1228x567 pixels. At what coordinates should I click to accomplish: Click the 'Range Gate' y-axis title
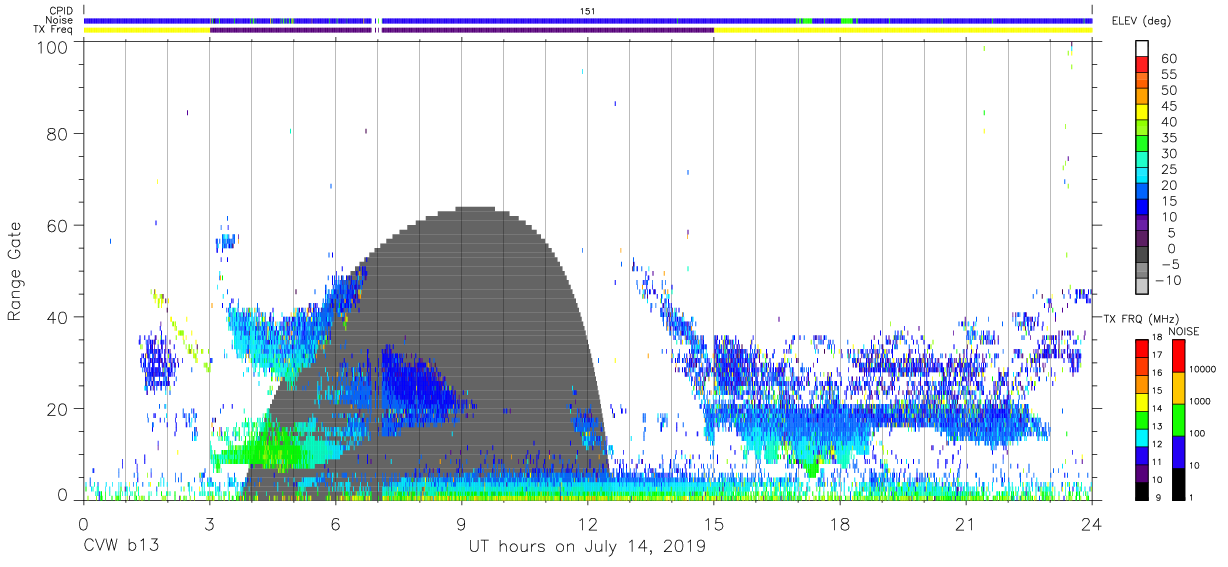coord(15,271)
